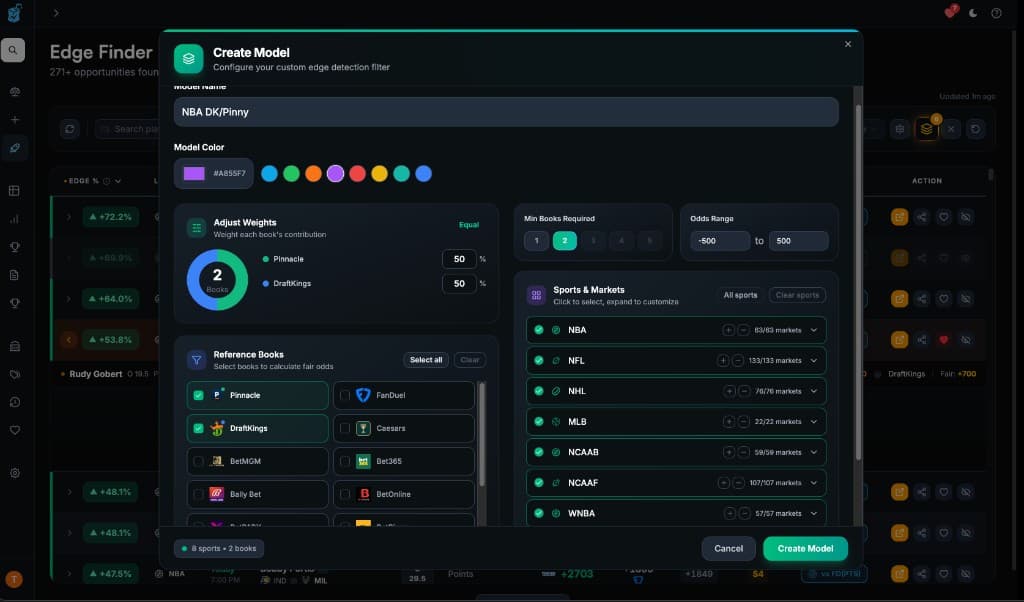Choose All sports option
Image resolution: width=1024 pixels, height=602 pixels.
[x=740, y=295]
